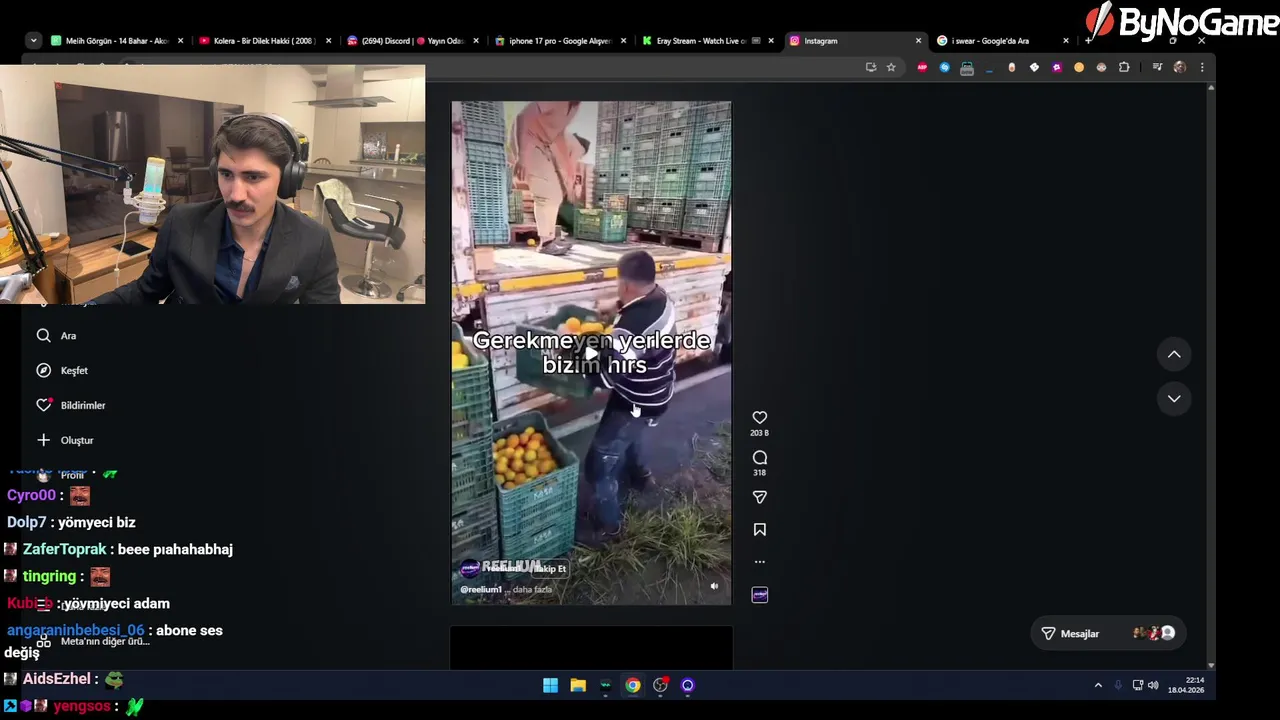Click the 318 comment count
Screen dimensions: 1280x720
pyautogui.click(x=759, y=473)
